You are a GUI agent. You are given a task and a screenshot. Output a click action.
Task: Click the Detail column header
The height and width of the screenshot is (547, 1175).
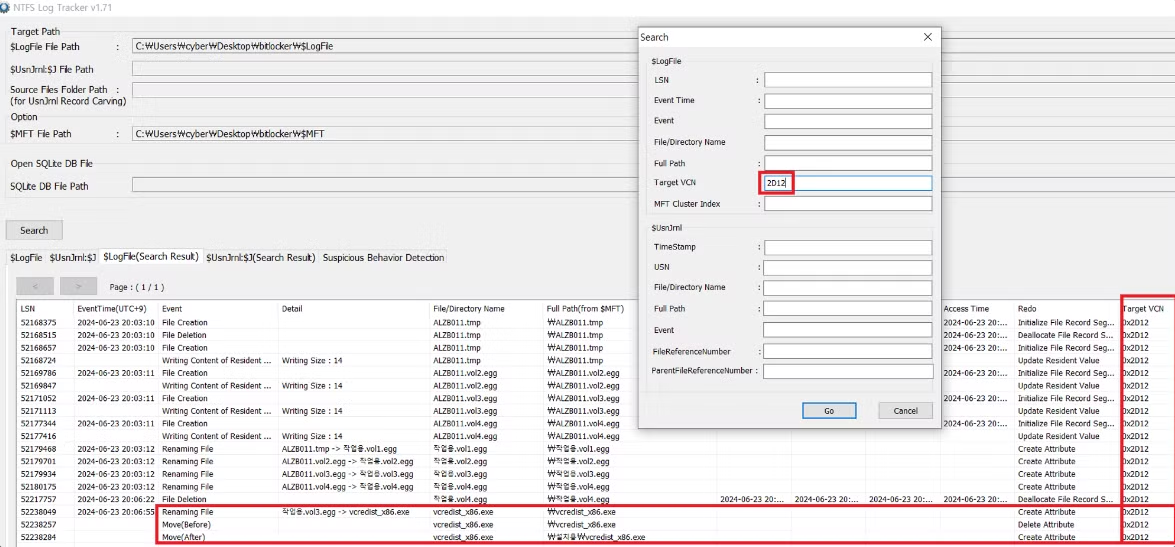(353, 309)
